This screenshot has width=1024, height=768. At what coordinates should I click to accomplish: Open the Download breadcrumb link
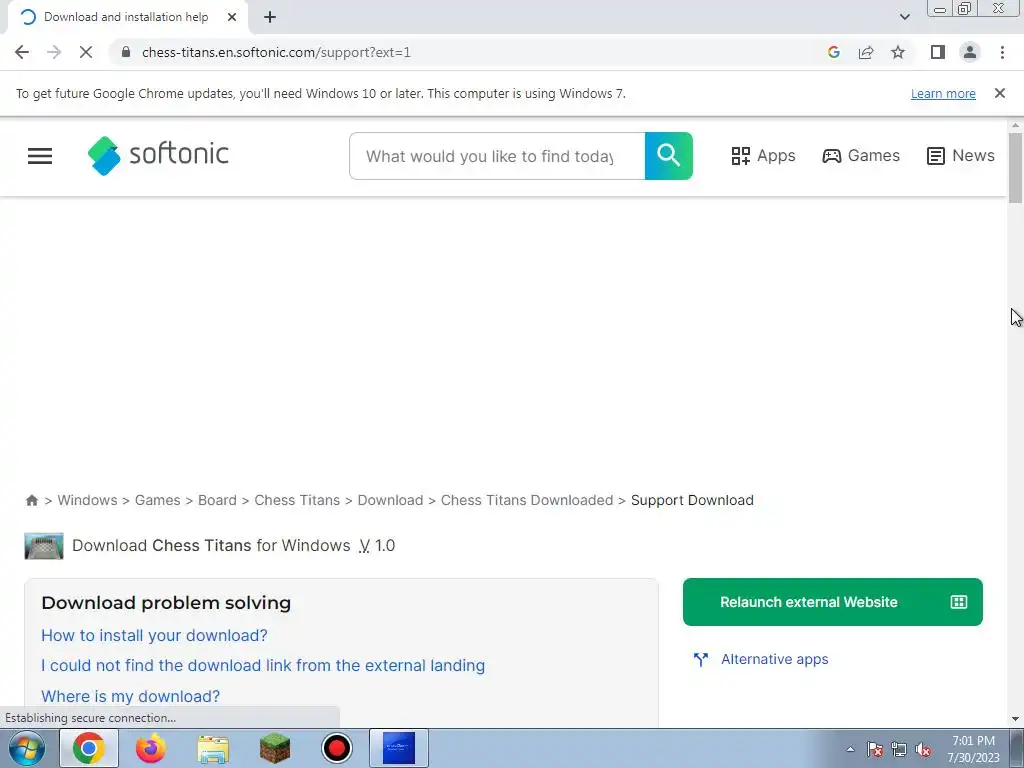[391, 500]
